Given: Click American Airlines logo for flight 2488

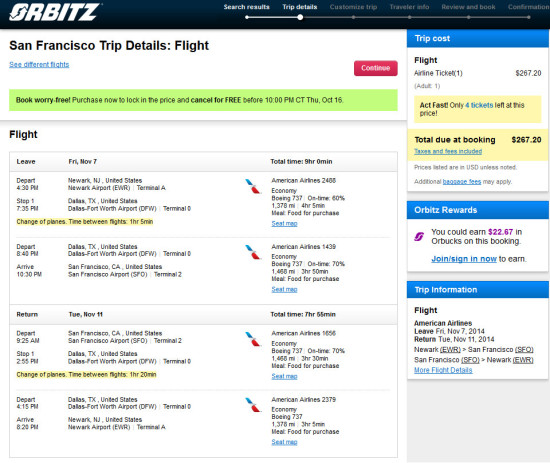Looking at the screenshot, I should [253, 186].
